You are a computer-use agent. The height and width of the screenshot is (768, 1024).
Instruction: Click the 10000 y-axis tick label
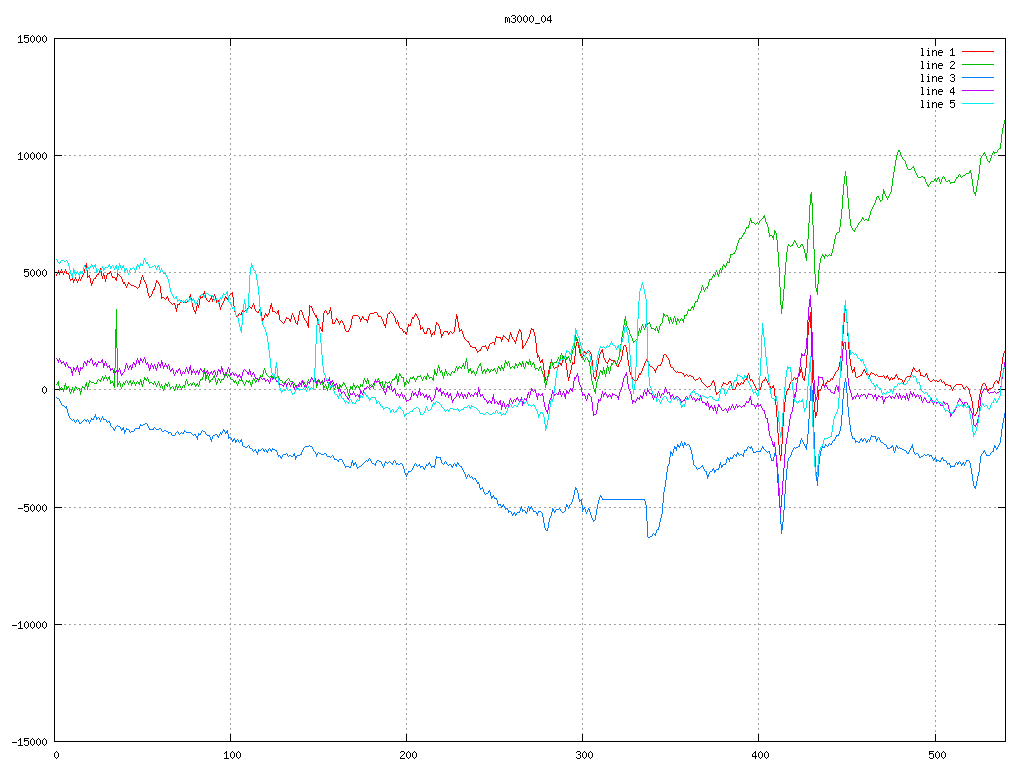click(x=31, y=156)
